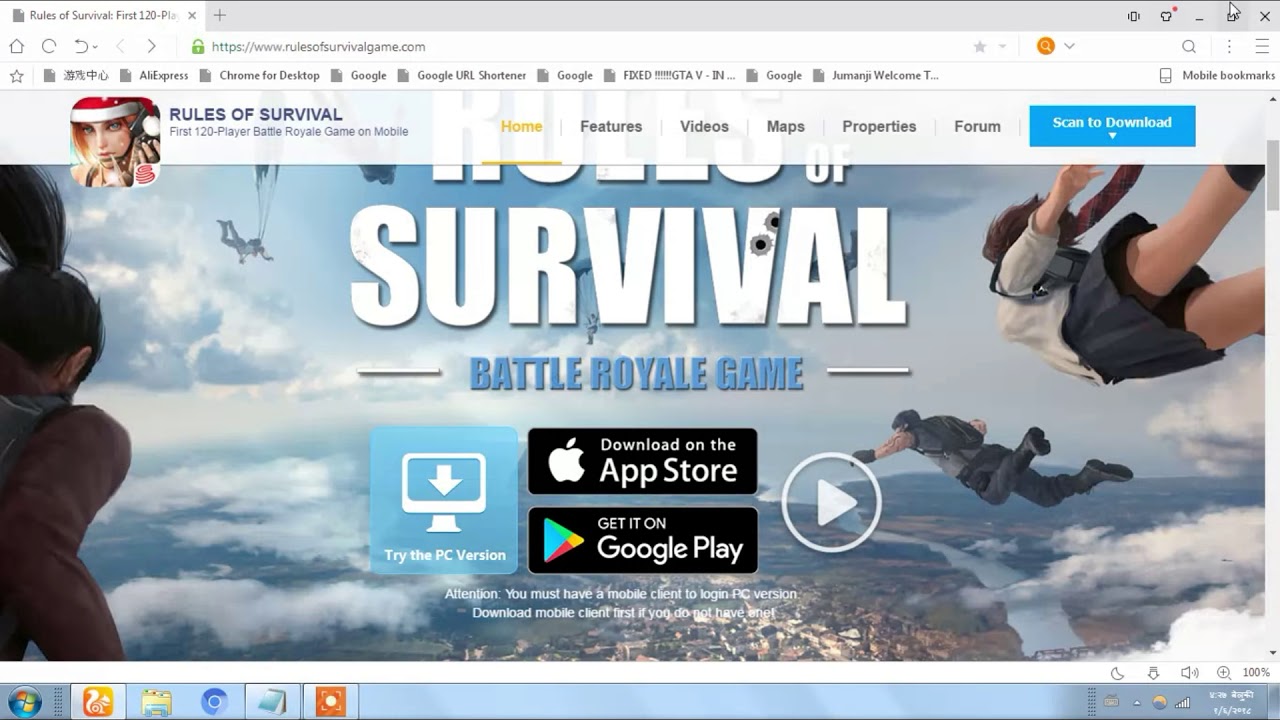Click the orange search engine icon
The width and height of the screenshot is (1280, 720).
coord(1046,46)
